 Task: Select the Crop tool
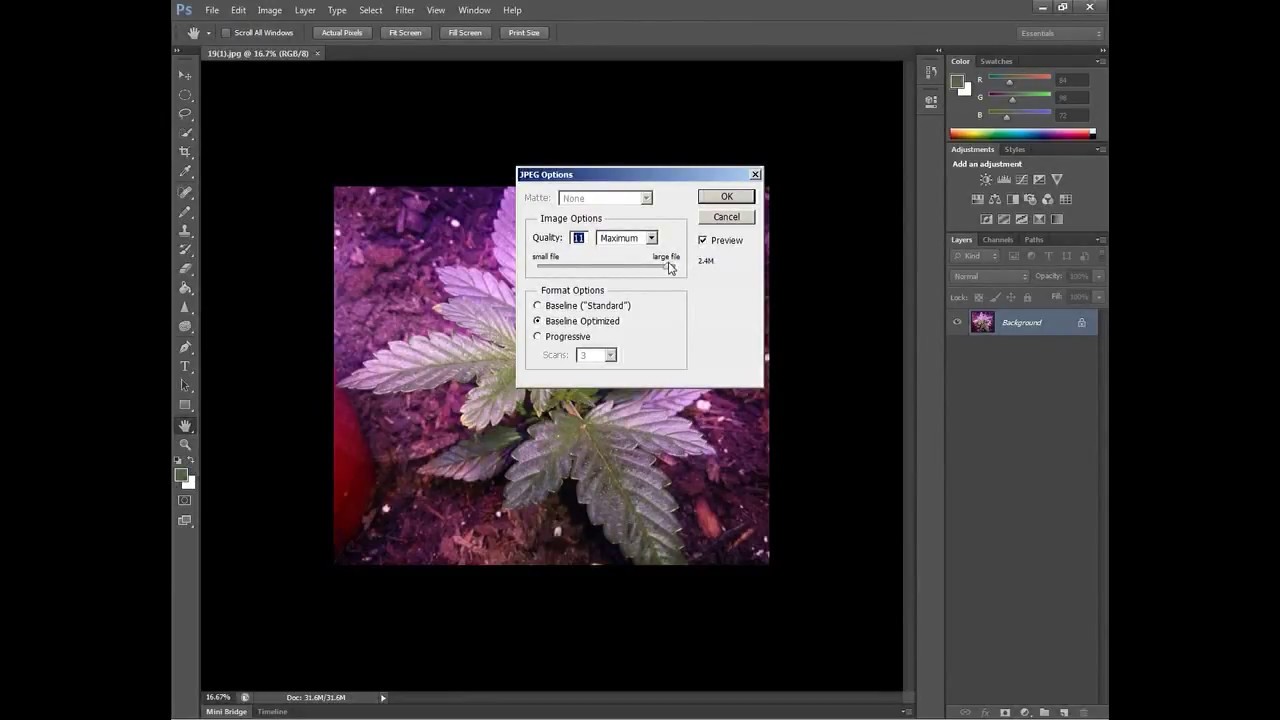185,152
